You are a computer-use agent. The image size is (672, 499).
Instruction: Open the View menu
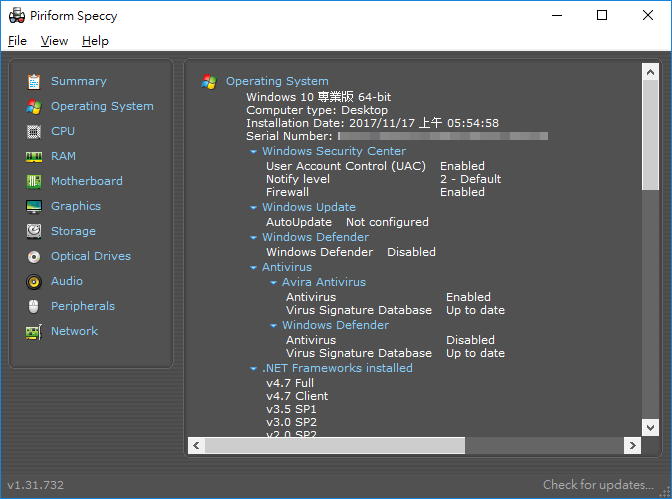(54, 41)
